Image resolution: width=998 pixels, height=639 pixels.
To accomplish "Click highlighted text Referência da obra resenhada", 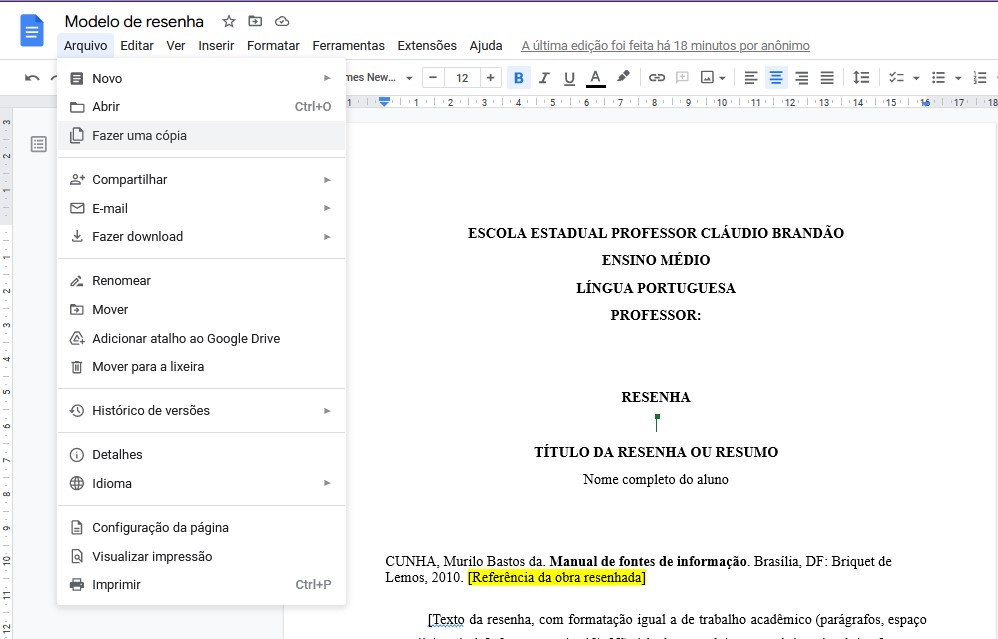I will (556, 577).
